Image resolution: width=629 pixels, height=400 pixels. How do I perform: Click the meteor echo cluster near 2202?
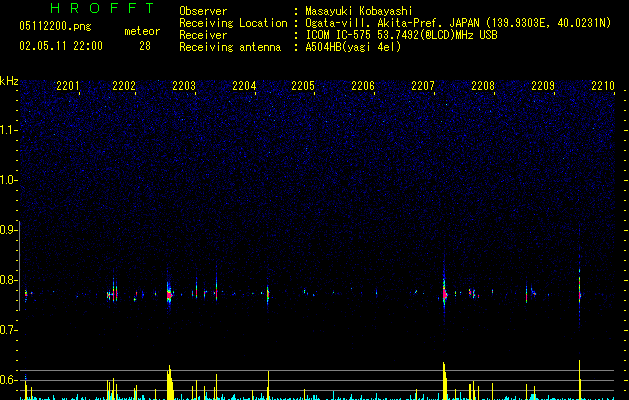(113, 294)
